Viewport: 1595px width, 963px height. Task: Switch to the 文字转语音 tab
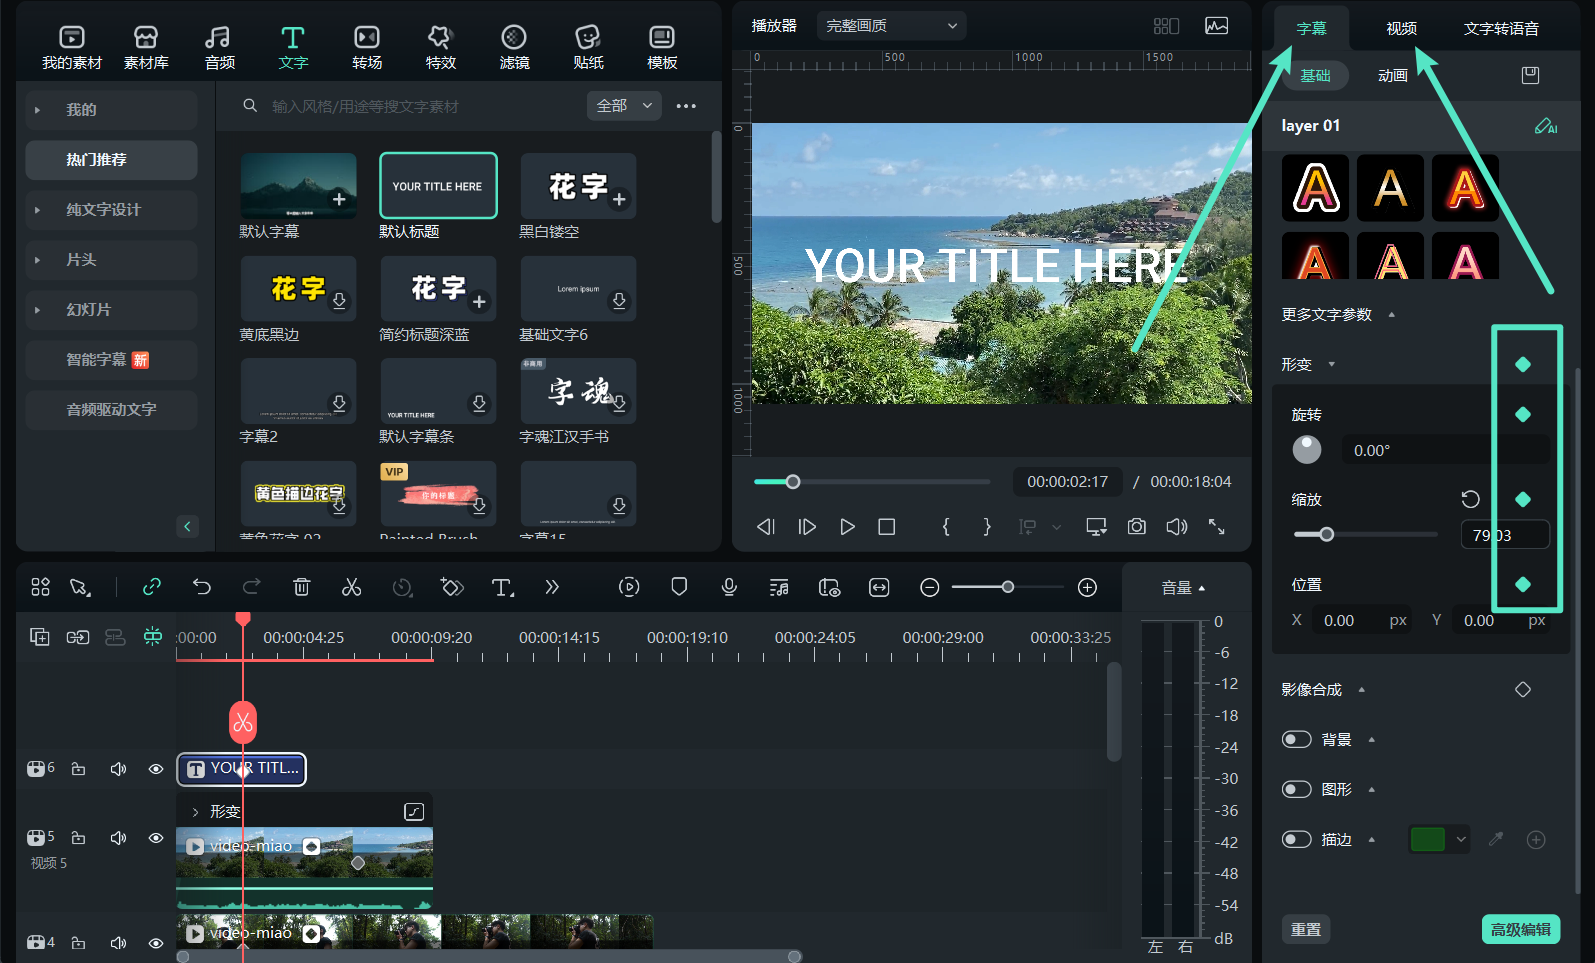(1501, 29)
